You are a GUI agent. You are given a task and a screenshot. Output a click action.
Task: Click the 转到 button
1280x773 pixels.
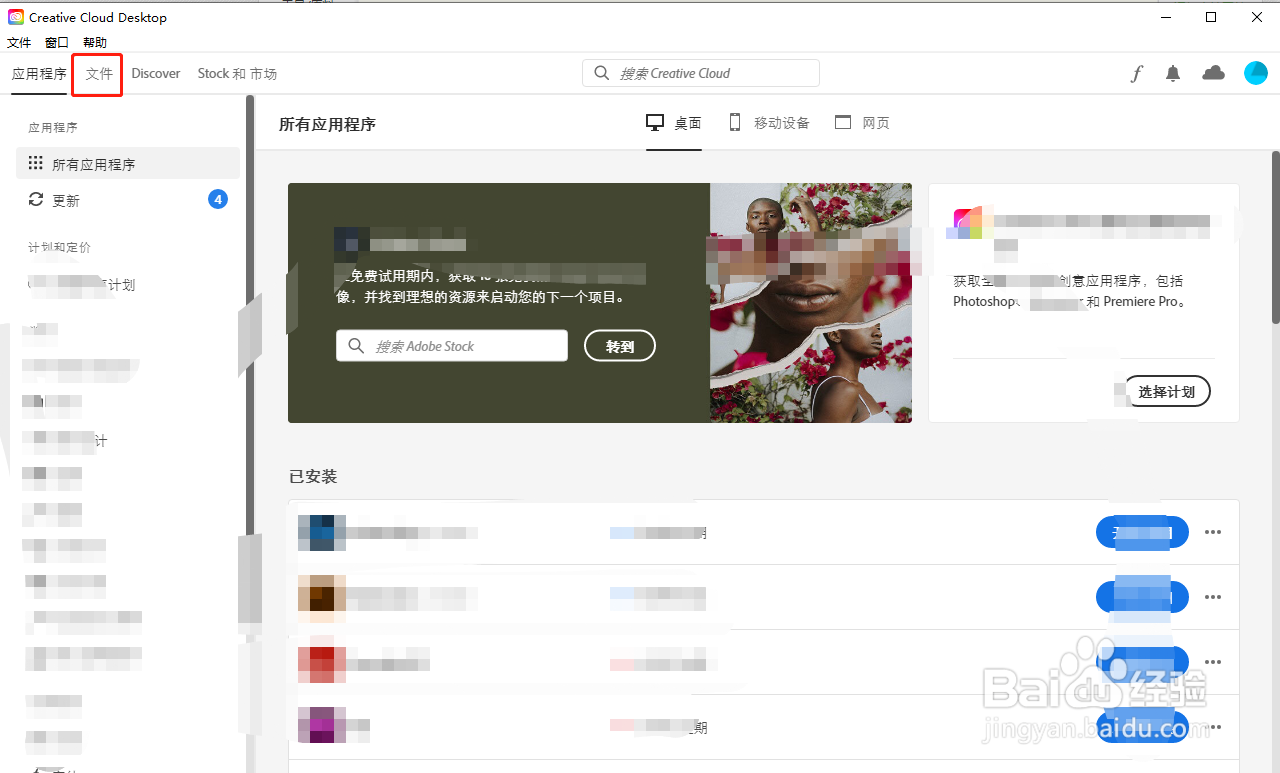[x=620, y=346]
